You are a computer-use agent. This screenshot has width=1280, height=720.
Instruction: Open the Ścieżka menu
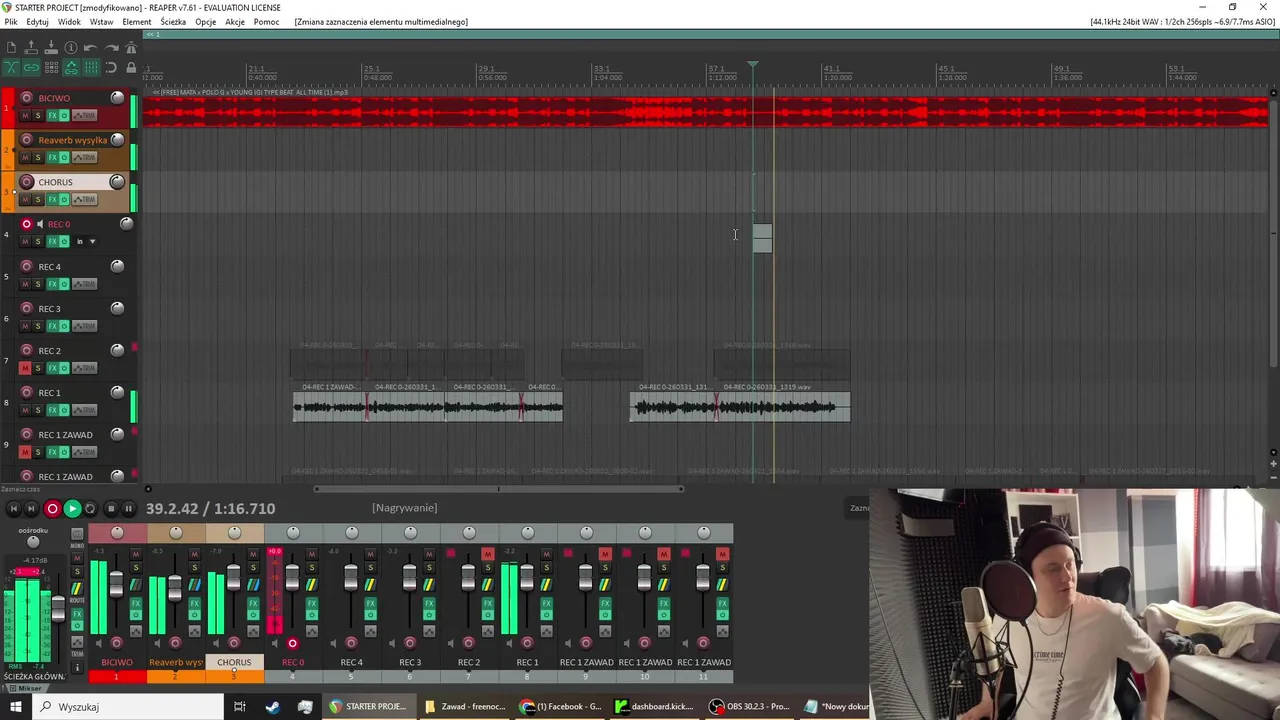click(x=173, y=22)
